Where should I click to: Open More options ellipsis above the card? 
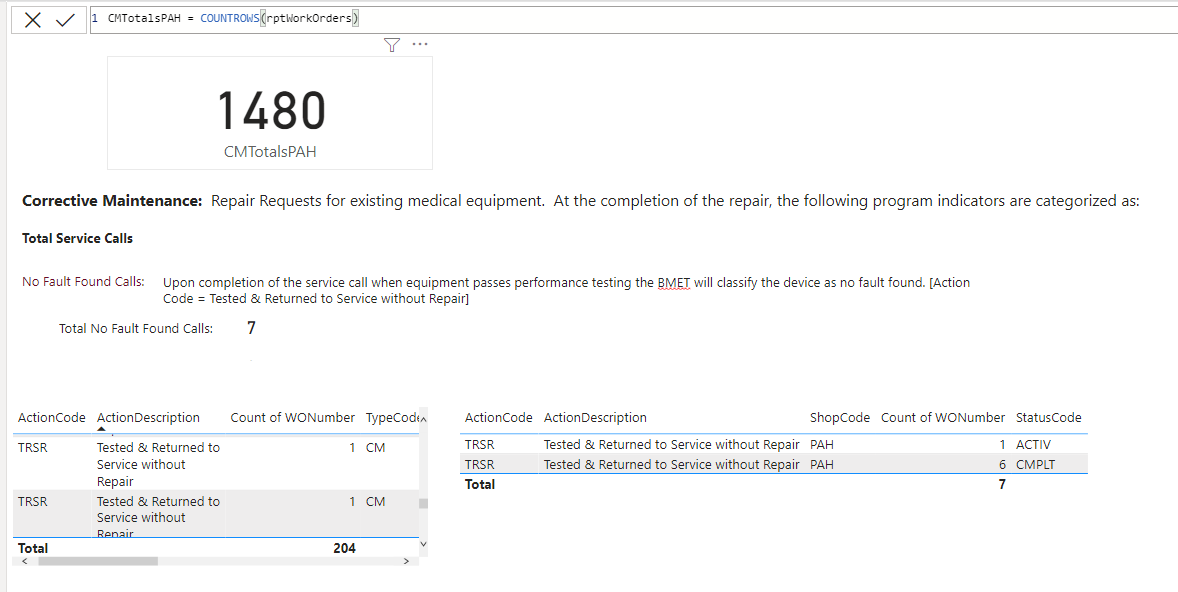click(420, 44)
